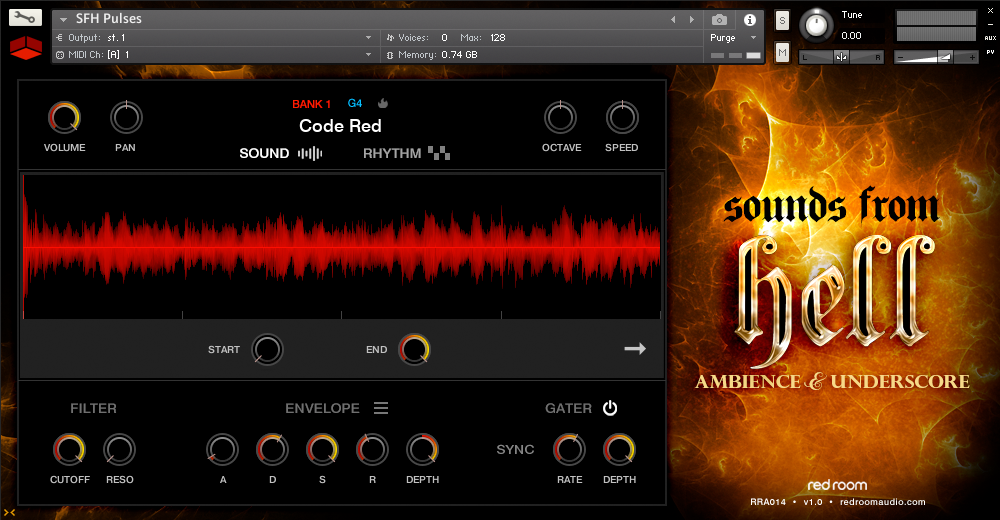Click the filter CUTOFF knob
The height and width of the screenshot is (520, 1000).
click(x=69, y=449)
